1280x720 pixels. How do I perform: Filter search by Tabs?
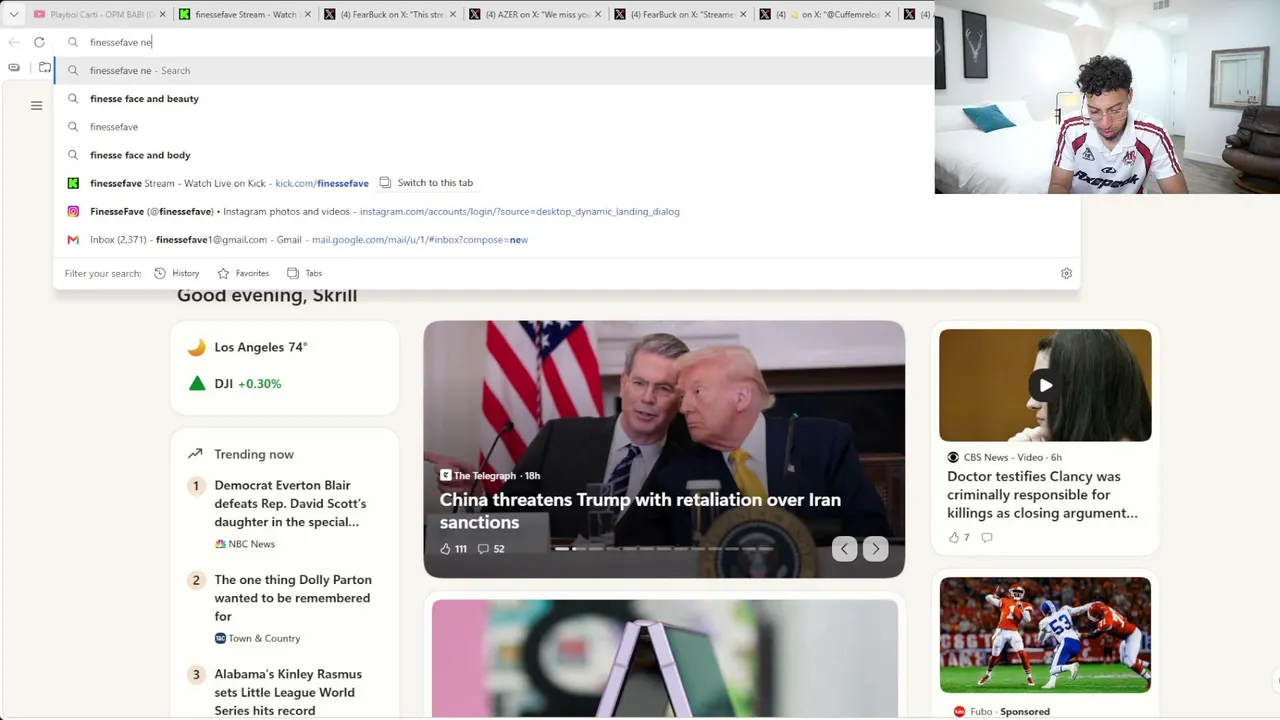pyautogui.click(x=304, y=273)
